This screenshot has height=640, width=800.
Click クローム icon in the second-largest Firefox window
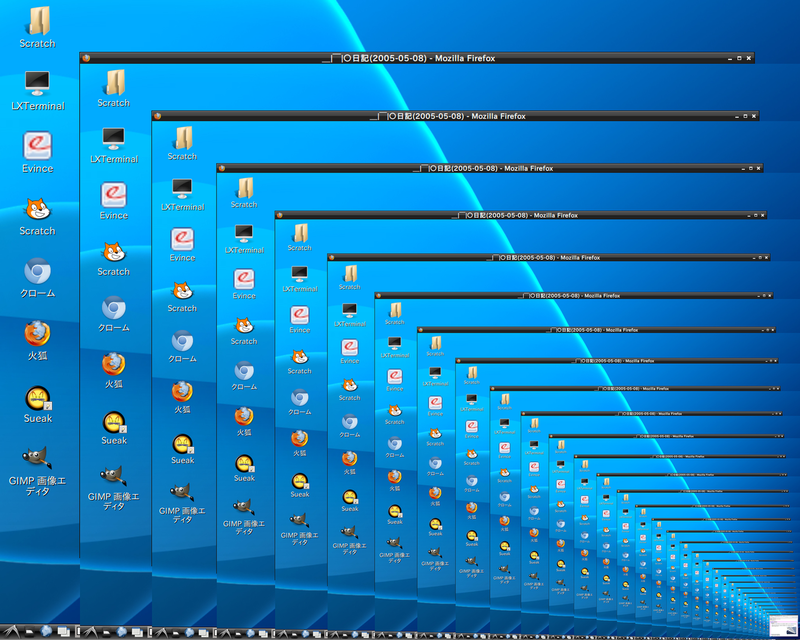coord(182,341)
